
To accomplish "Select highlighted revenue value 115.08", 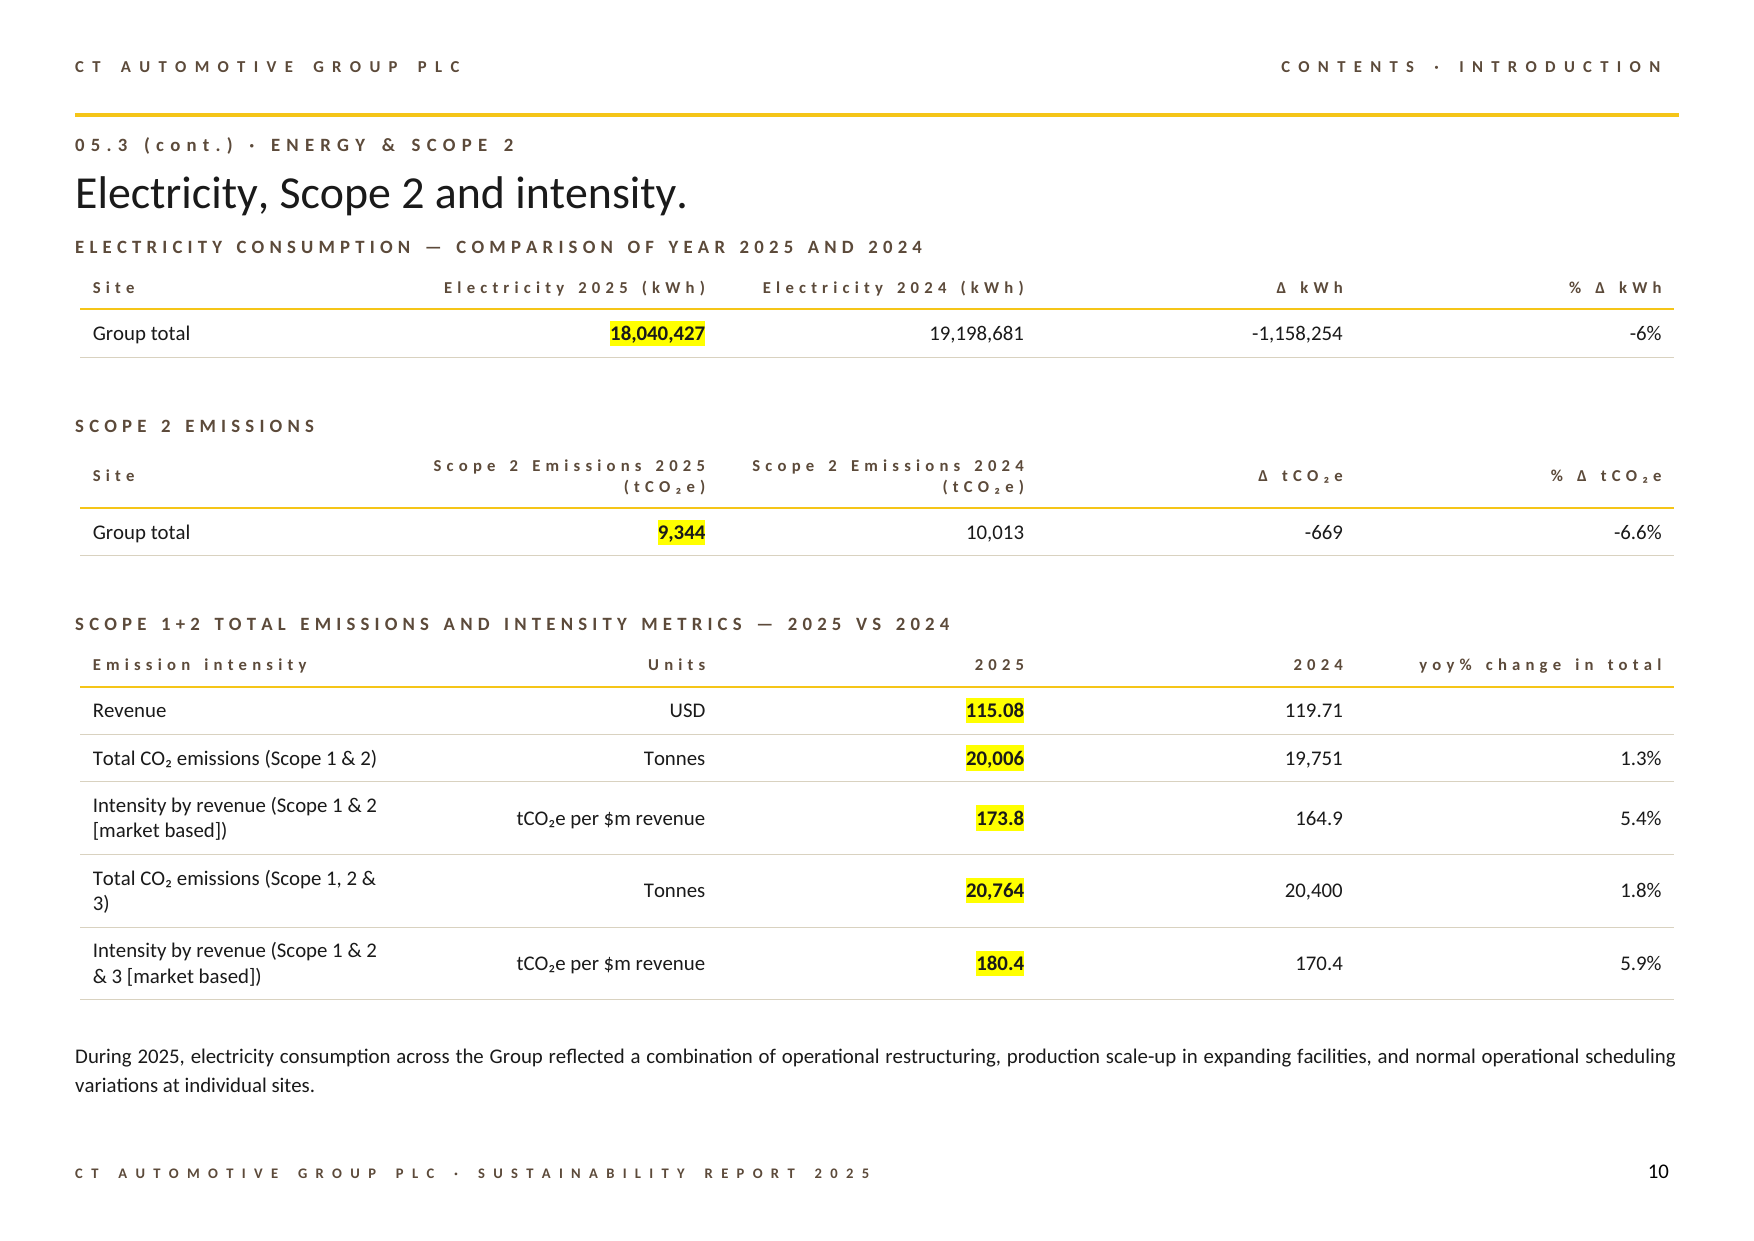I will coord(994,711).
